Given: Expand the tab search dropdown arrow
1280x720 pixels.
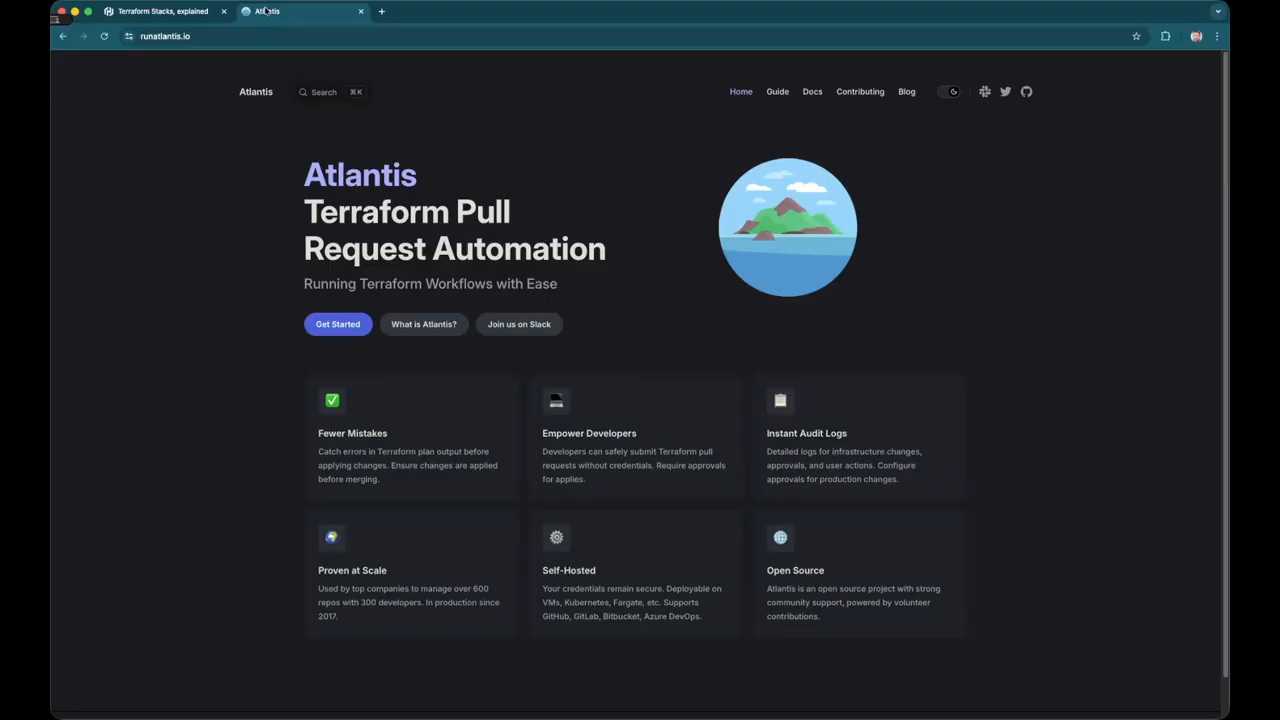Looking at the screenshot, I should click(1217, 11).
